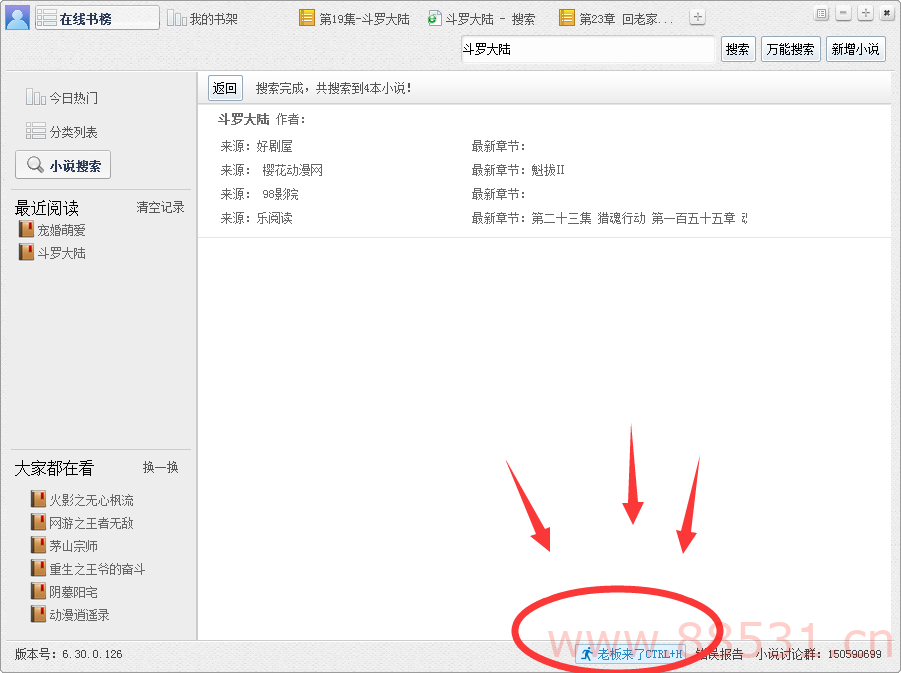901x673 pixels.
Task: Switch to 第23章 回老家 tab
Action: click(x=616, y=19)
